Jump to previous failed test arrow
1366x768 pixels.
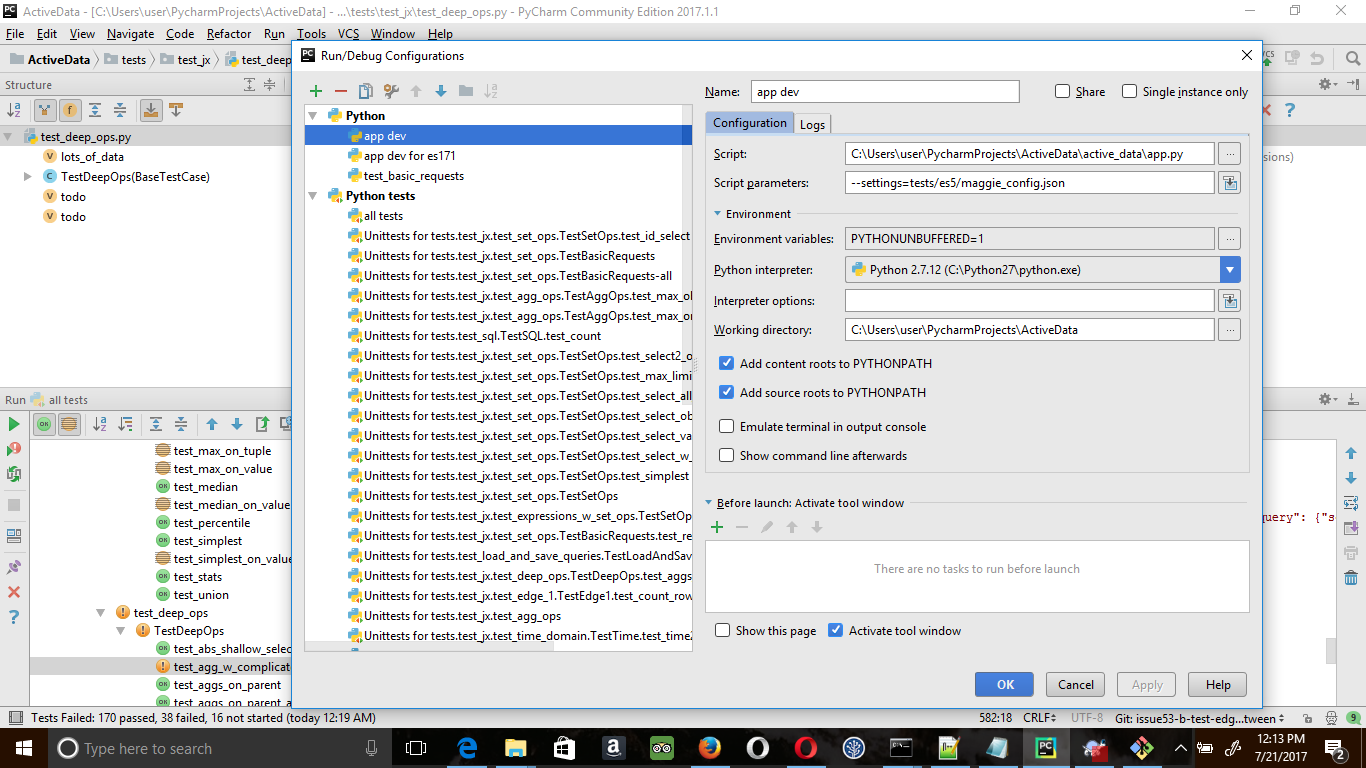pos(212,424)
